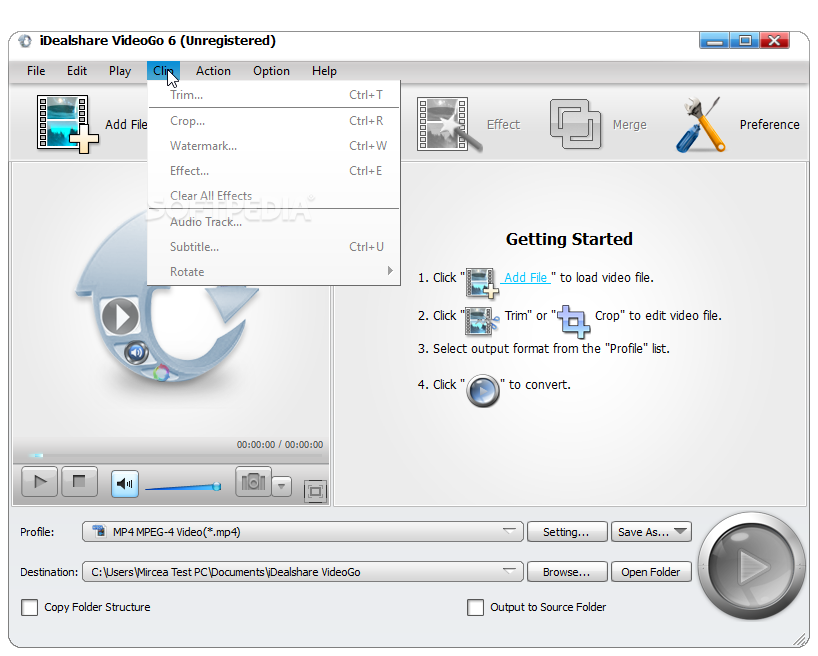Select Audio Track... menu entry
Screen dimensions: 818x656
(274, 222)
